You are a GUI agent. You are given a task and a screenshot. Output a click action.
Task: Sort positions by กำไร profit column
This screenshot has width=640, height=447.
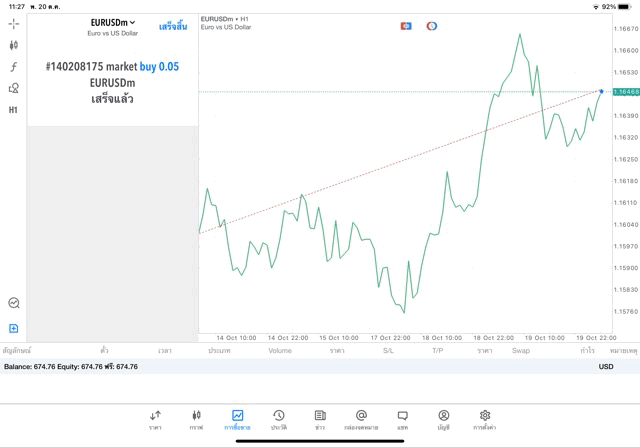pyautogui.click(x=587, y=351)
